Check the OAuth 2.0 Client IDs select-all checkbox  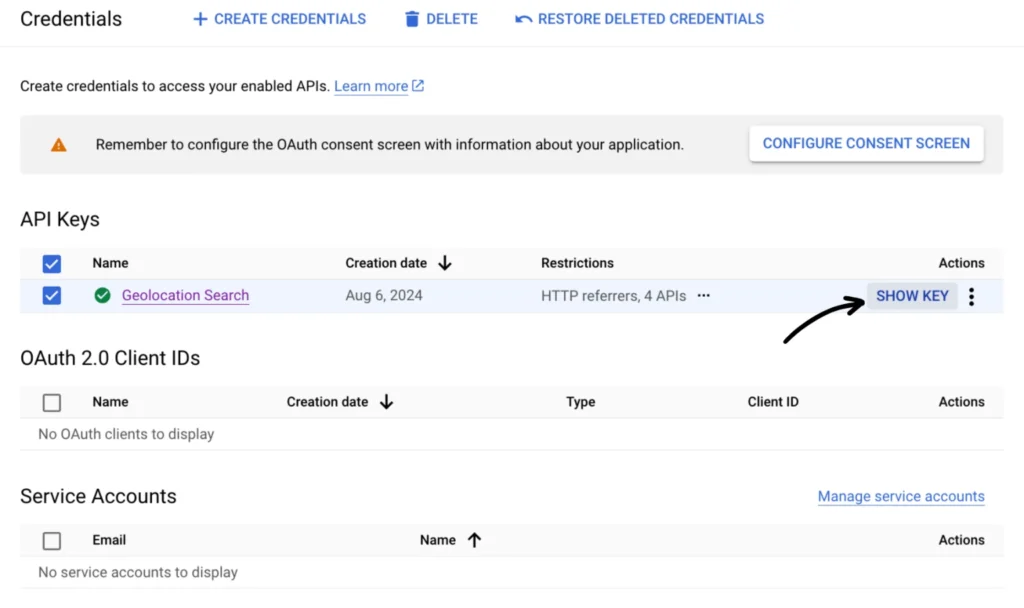52,402
